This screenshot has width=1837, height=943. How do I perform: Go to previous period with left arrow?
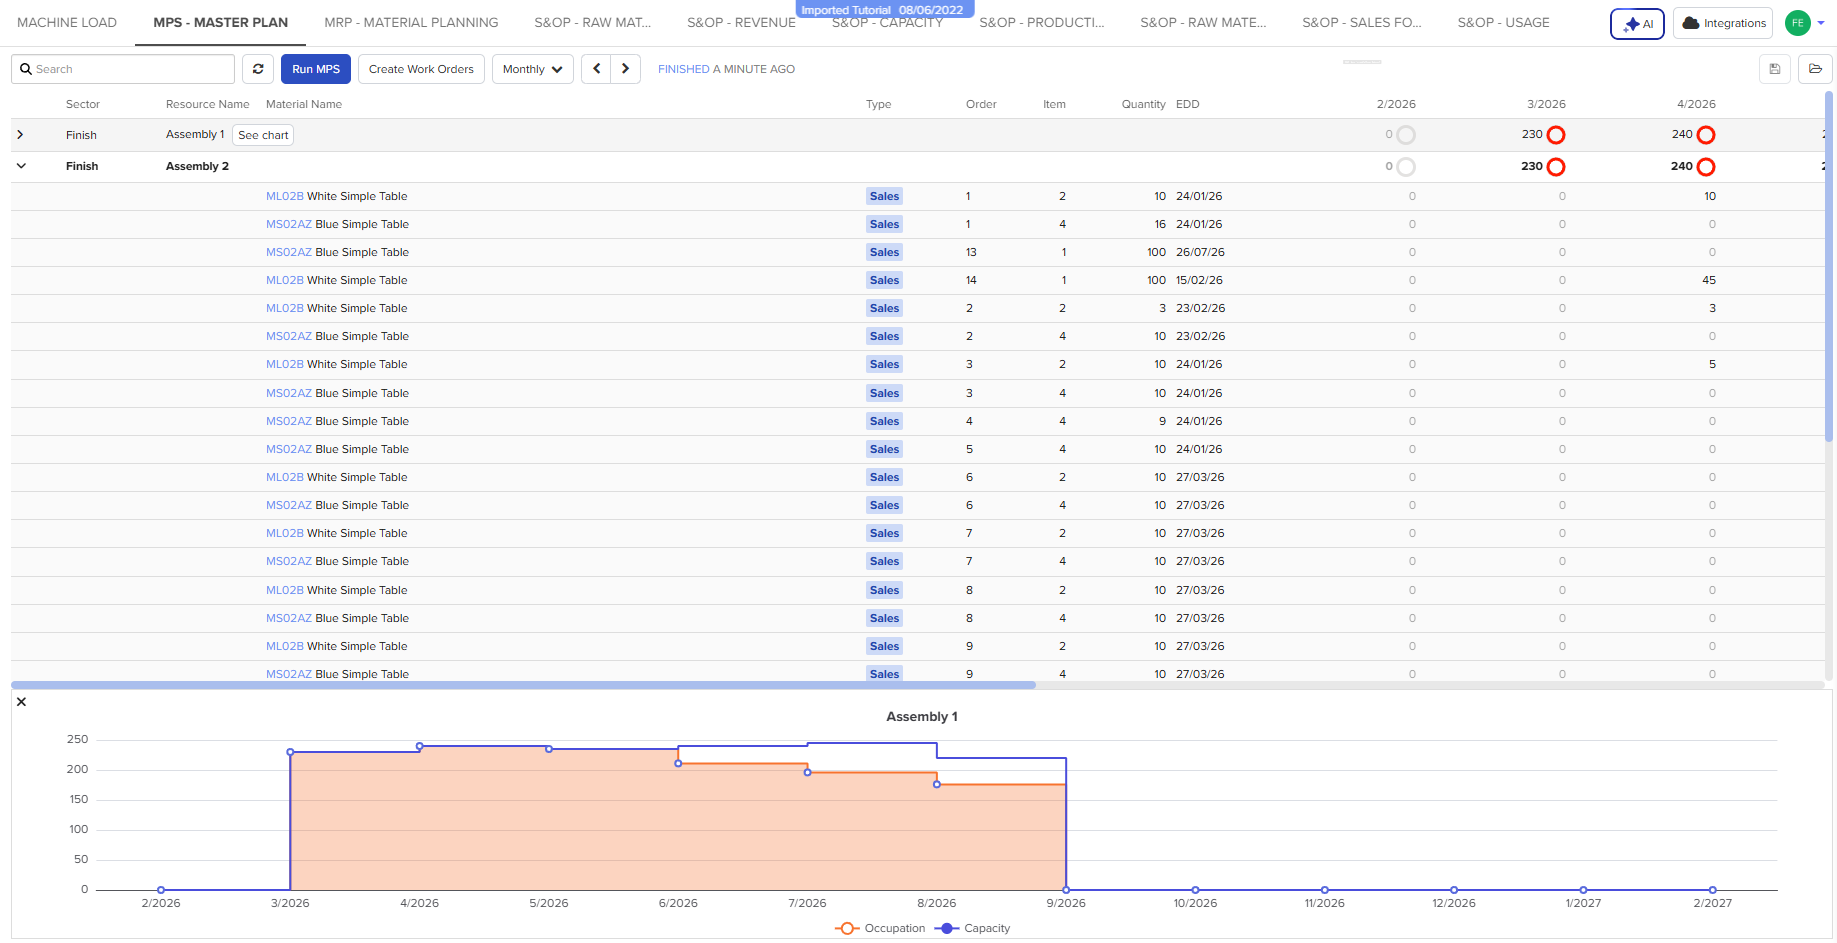click(596, 69)
